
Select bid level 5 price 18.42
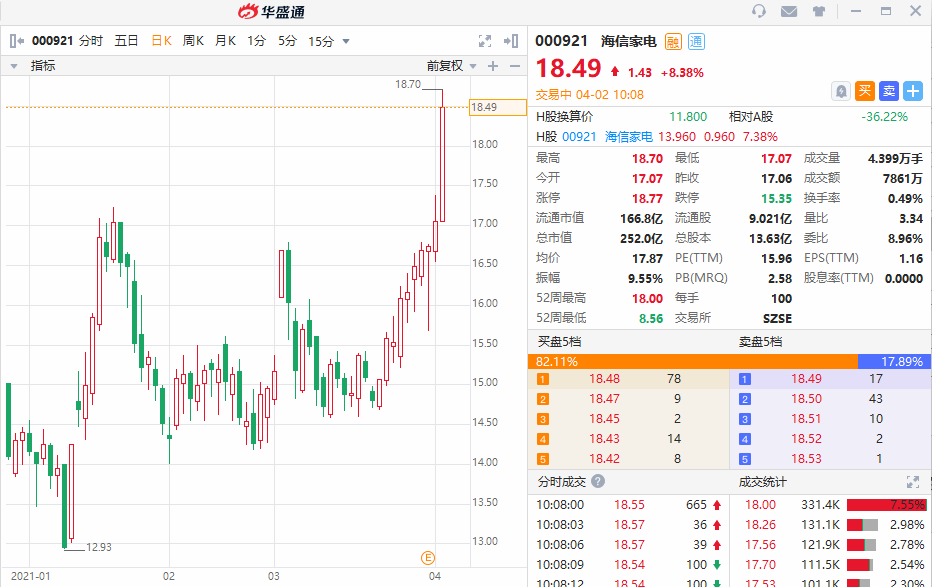pos(604,459)
